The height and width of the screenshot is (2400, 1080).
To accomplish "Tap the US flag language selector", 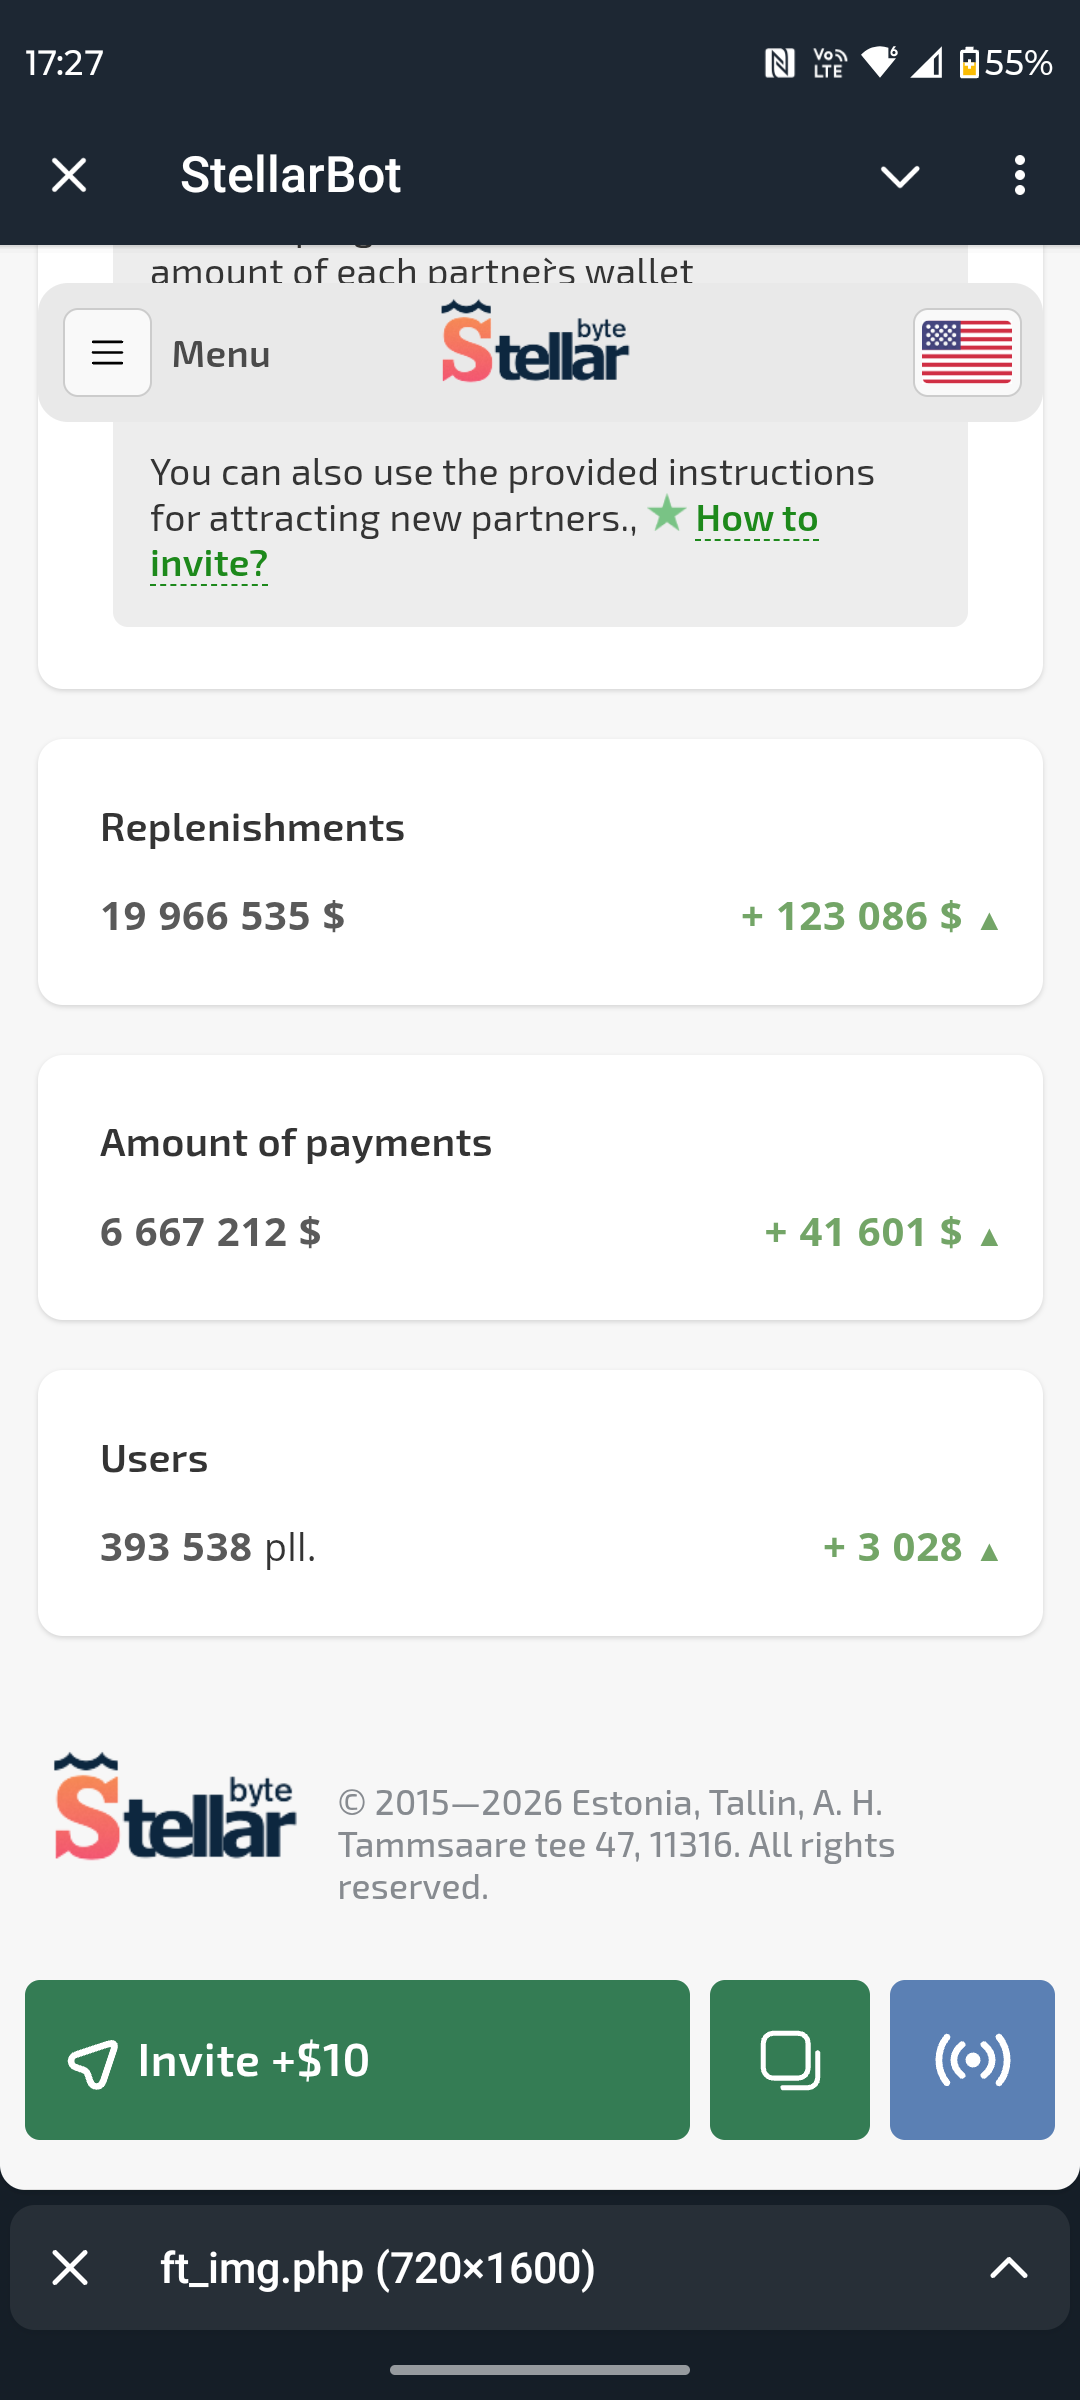I will pos(966,353).
